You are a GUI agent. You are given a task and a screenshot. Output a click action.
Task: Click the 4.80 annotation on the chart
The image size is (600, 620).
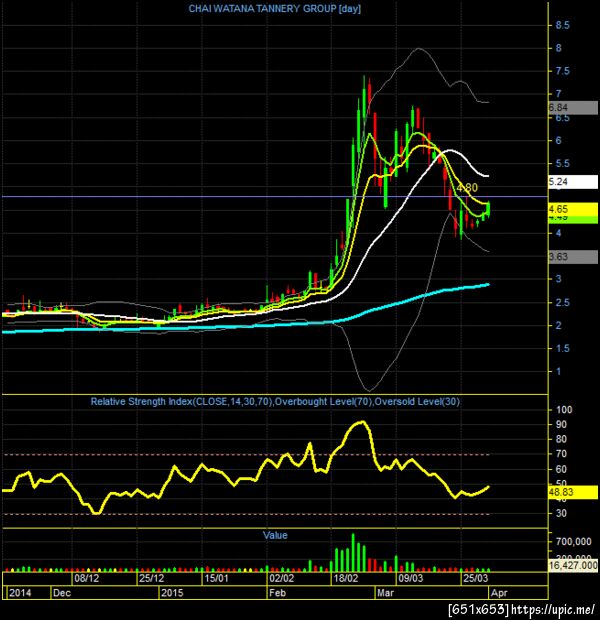tap(467, 187)
